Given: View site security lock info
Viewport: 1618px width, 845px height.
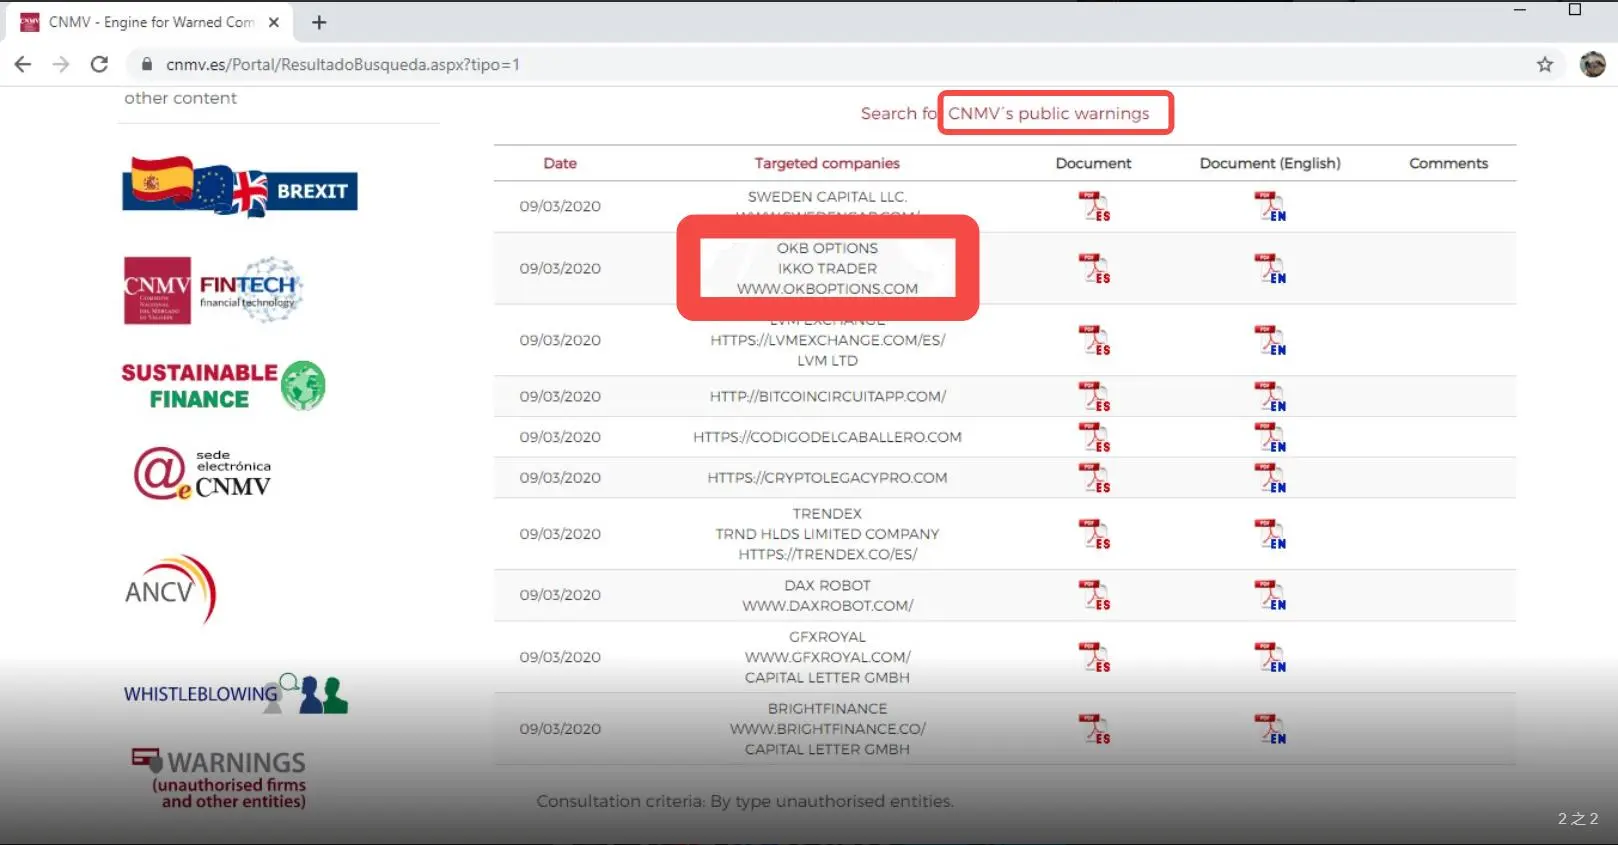Looking at the screenshot, I should point(147,64).
